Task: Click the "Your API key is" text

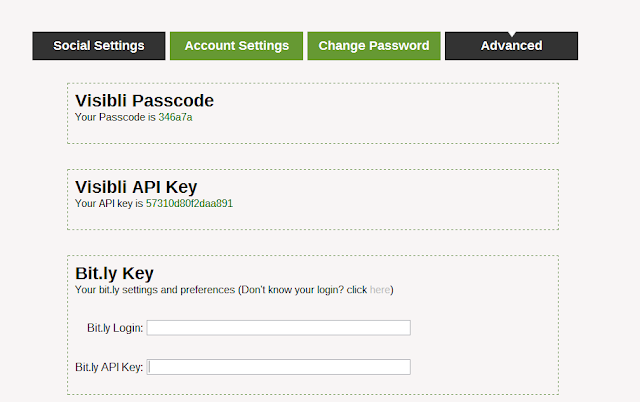Action: click(109, 203)
